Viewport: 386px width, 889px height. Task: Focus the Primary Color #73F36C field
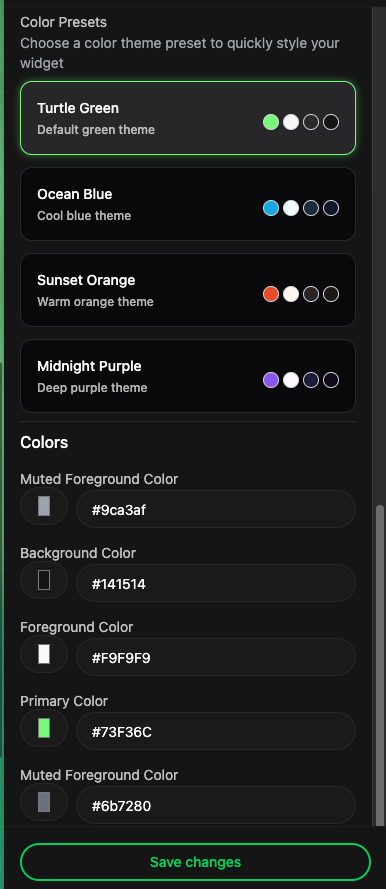coord(216,731)
